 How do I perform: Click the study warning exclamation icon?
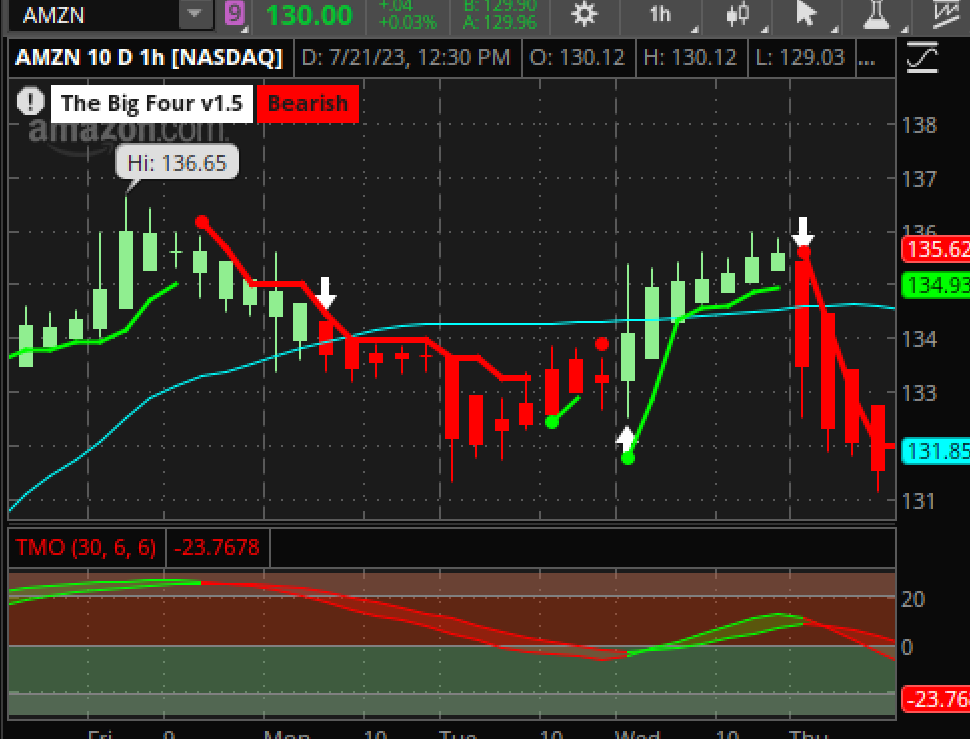[31, 102]
